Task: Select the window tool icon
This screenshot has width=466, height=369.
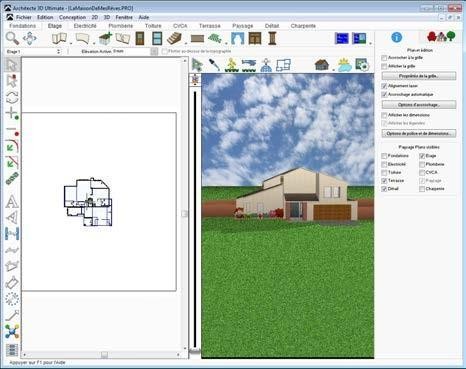Action: click(x=157, y=38)
